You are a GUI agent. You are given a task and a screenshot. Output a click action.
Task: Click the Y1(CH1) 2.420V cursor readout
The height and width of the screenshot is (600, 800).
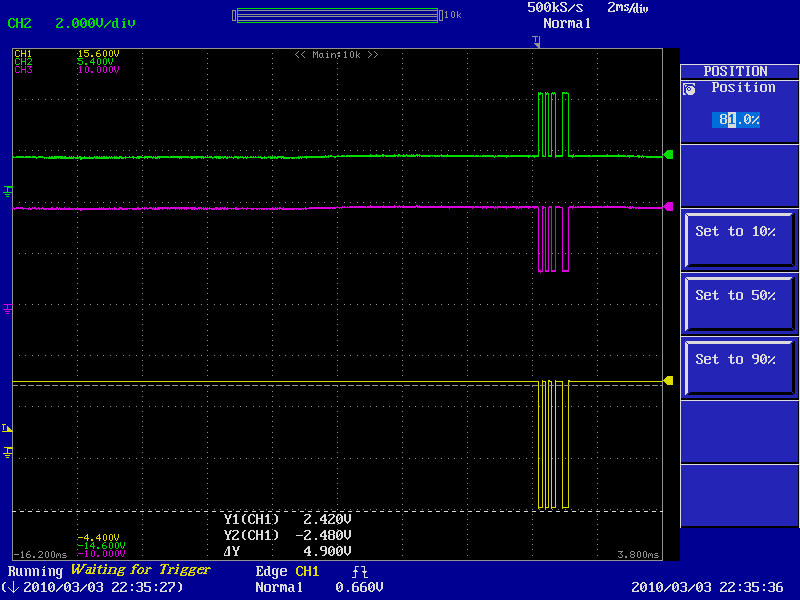[x=288, y=519]
